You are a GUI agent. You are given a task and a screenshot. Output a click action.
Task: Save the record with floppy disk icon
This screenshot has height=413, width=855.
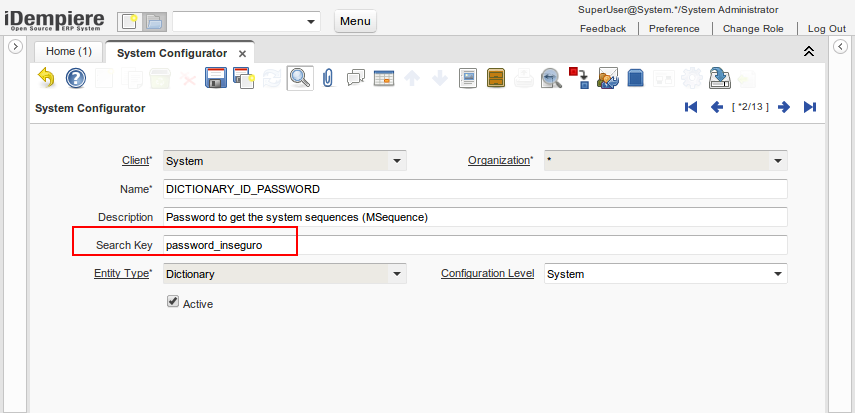click(215, 78)
